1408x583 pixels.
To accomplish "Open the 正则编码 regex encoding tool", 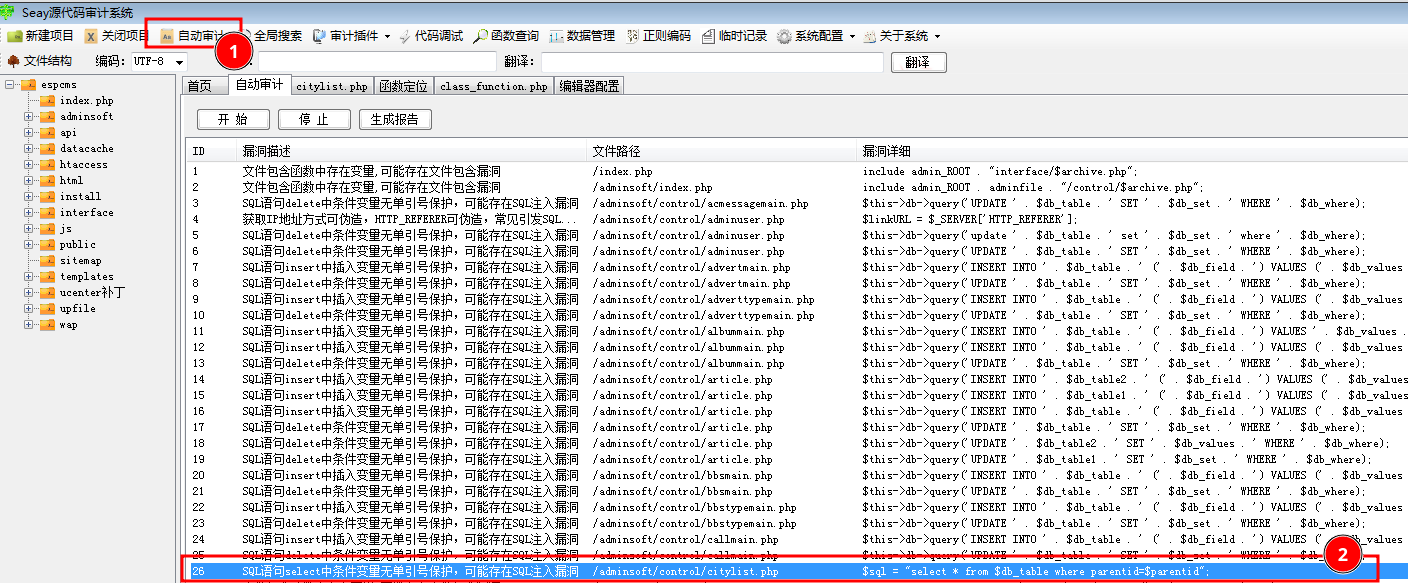I will [658, 36].
